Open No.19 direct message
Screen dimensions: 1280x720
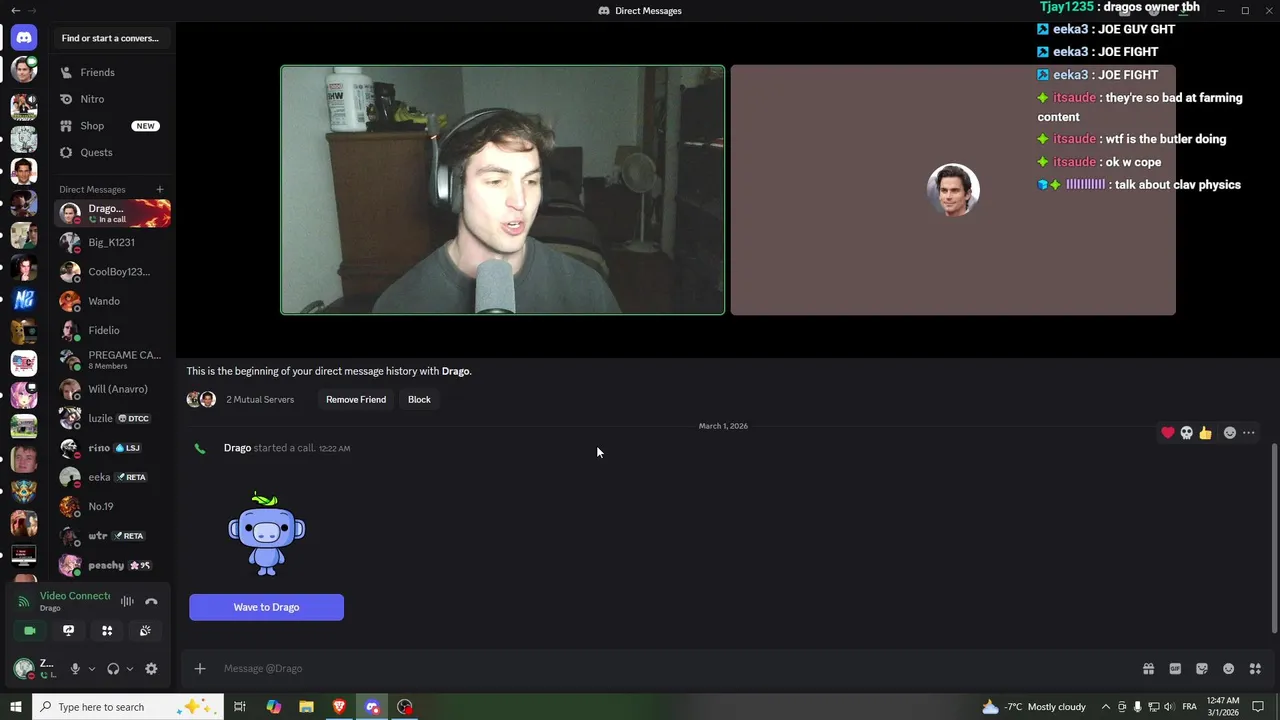(113, 506)
